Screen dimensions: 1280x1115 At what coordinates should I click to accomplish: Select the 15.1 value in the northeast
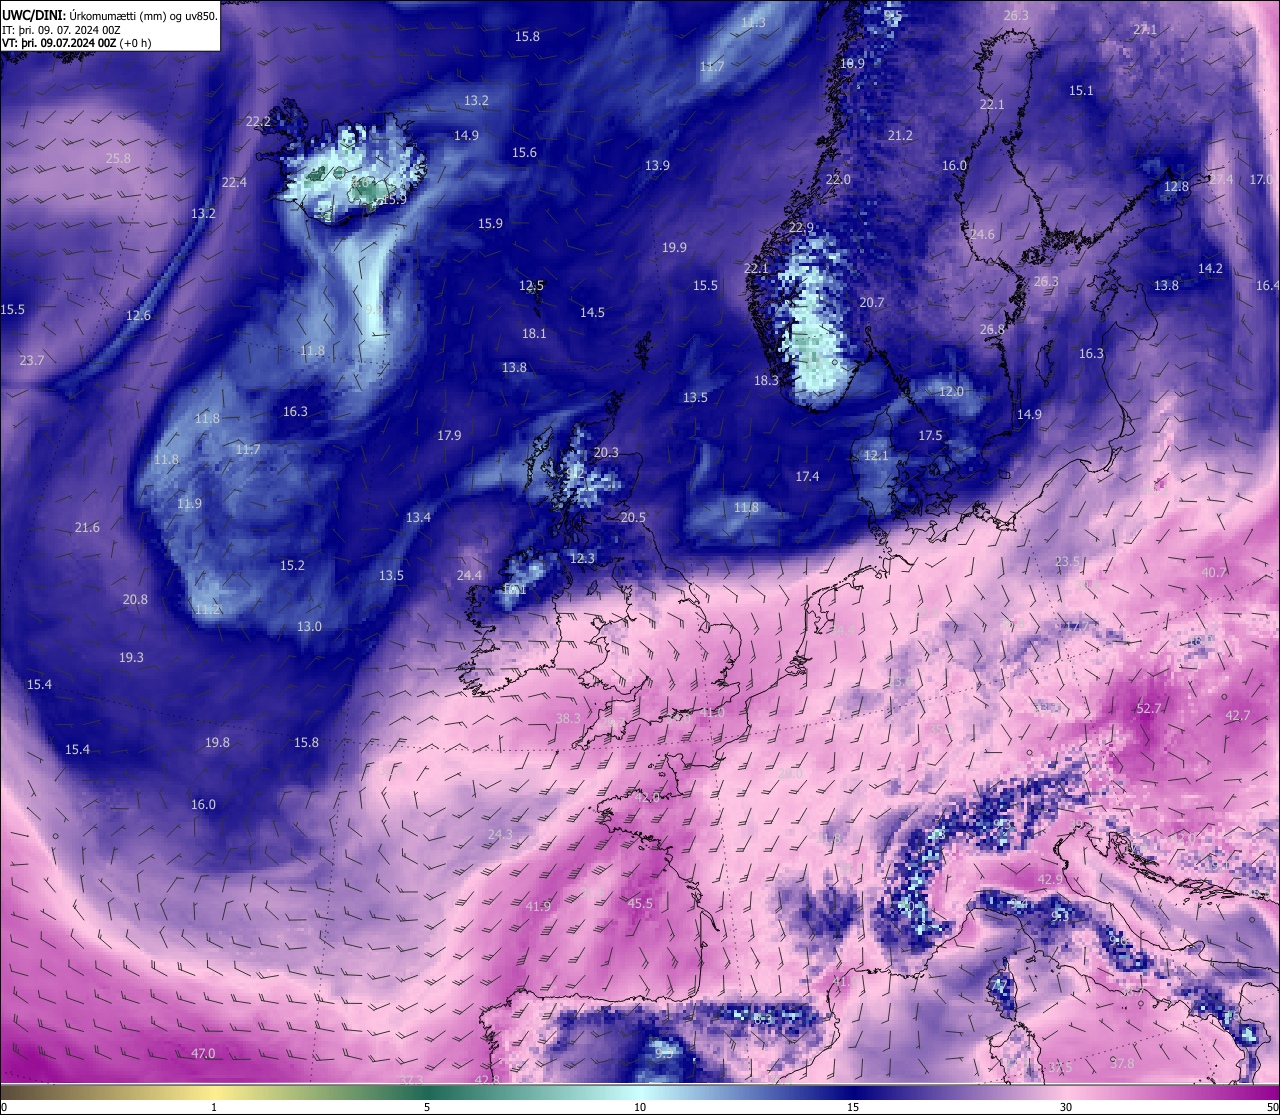point(1081,91)
